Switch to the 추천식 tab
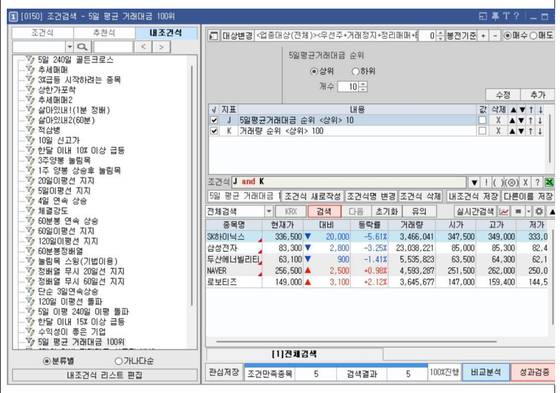 pos(104,33)
